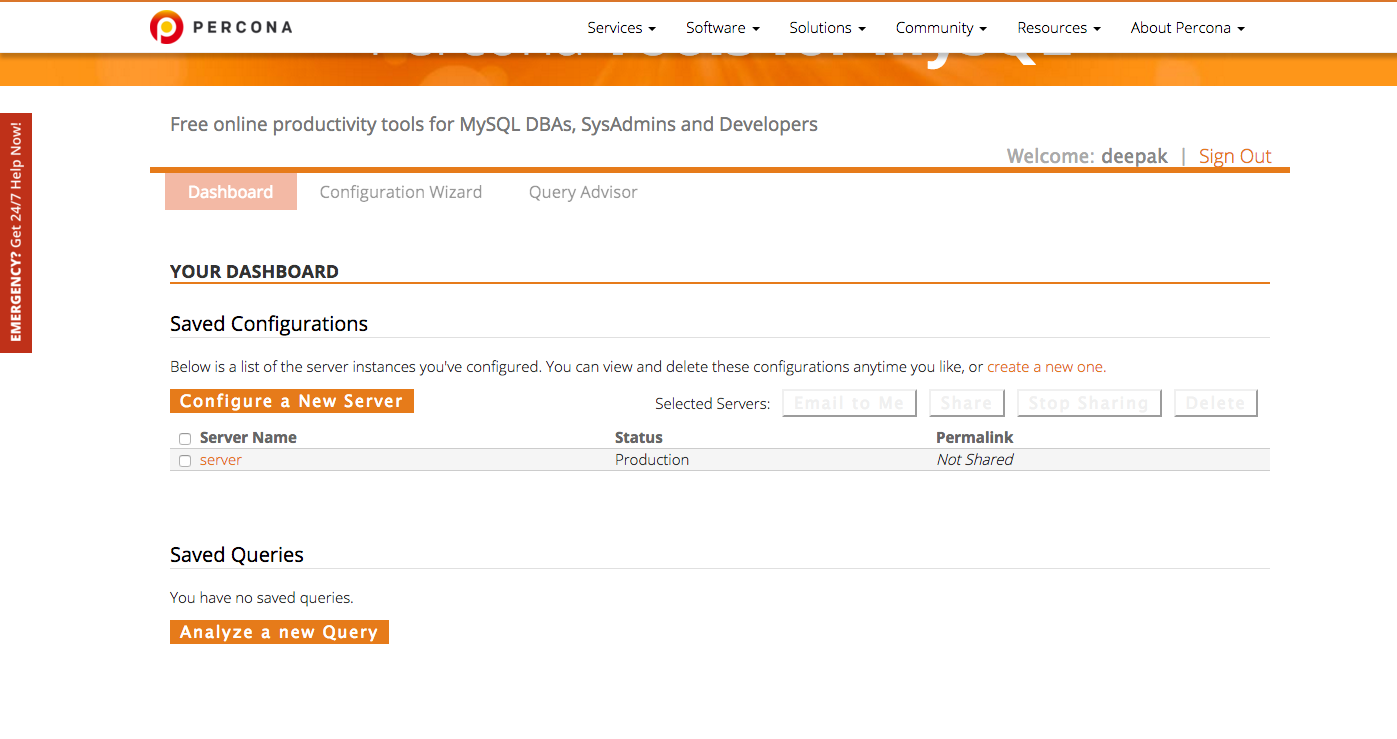Image resolution: width=1397 pixels, height=739 pixels.
Task: Click the Emergency 24/7 Help banner
Action: (16, 232)
